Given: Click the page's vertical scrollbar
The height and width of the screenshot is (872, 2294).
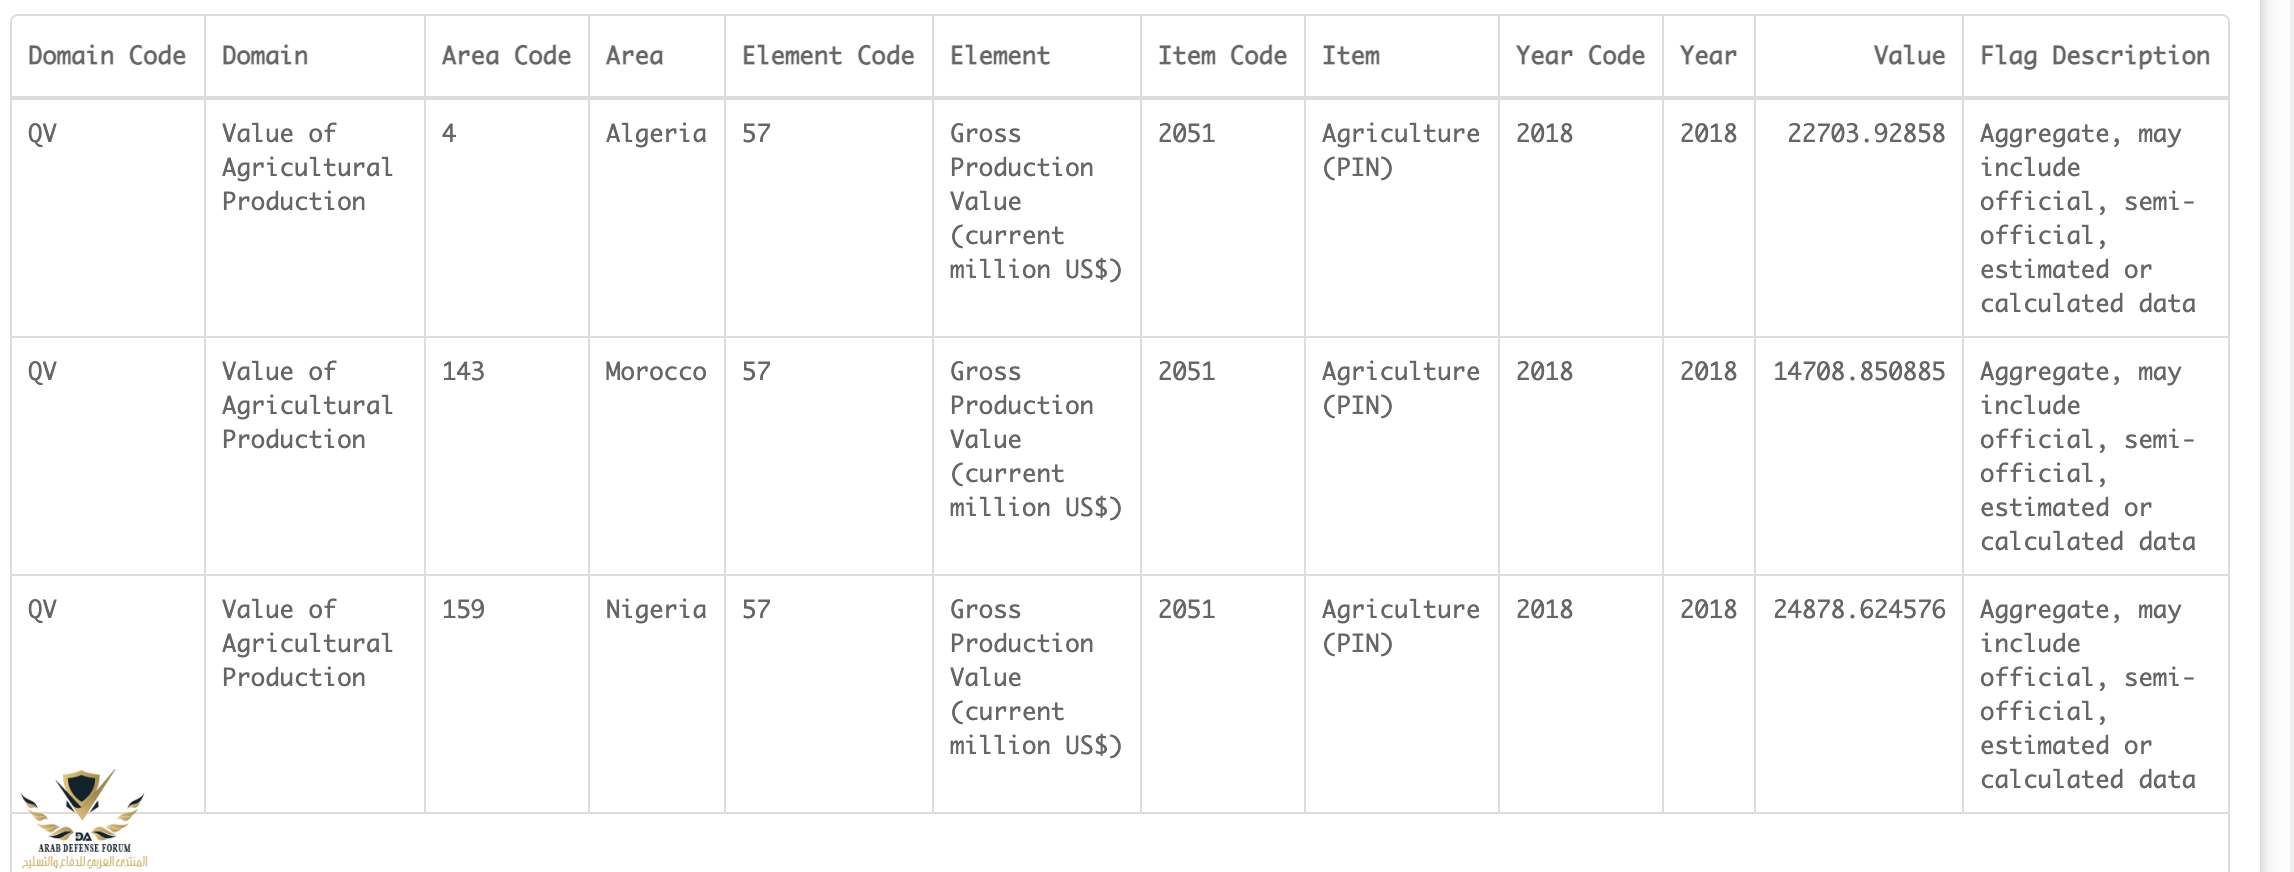Looking at the screenshot, I should click(x=2276, y=436).
